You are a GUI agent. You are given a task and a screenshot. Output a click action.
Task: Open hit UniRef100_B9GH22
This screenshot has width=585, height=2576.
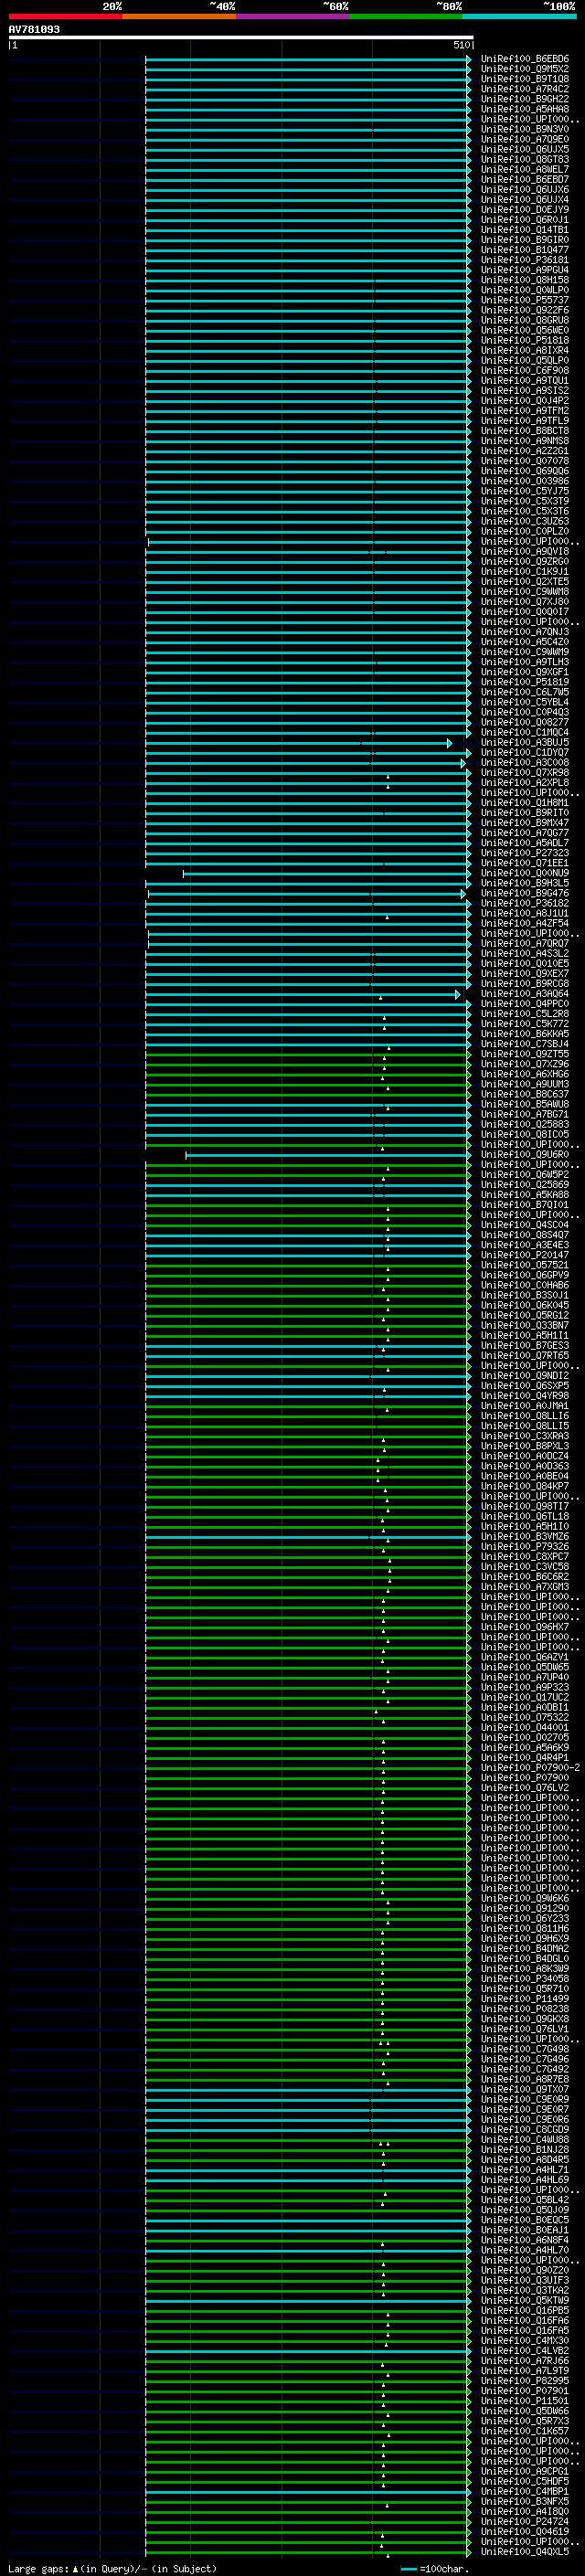(524, 99)
